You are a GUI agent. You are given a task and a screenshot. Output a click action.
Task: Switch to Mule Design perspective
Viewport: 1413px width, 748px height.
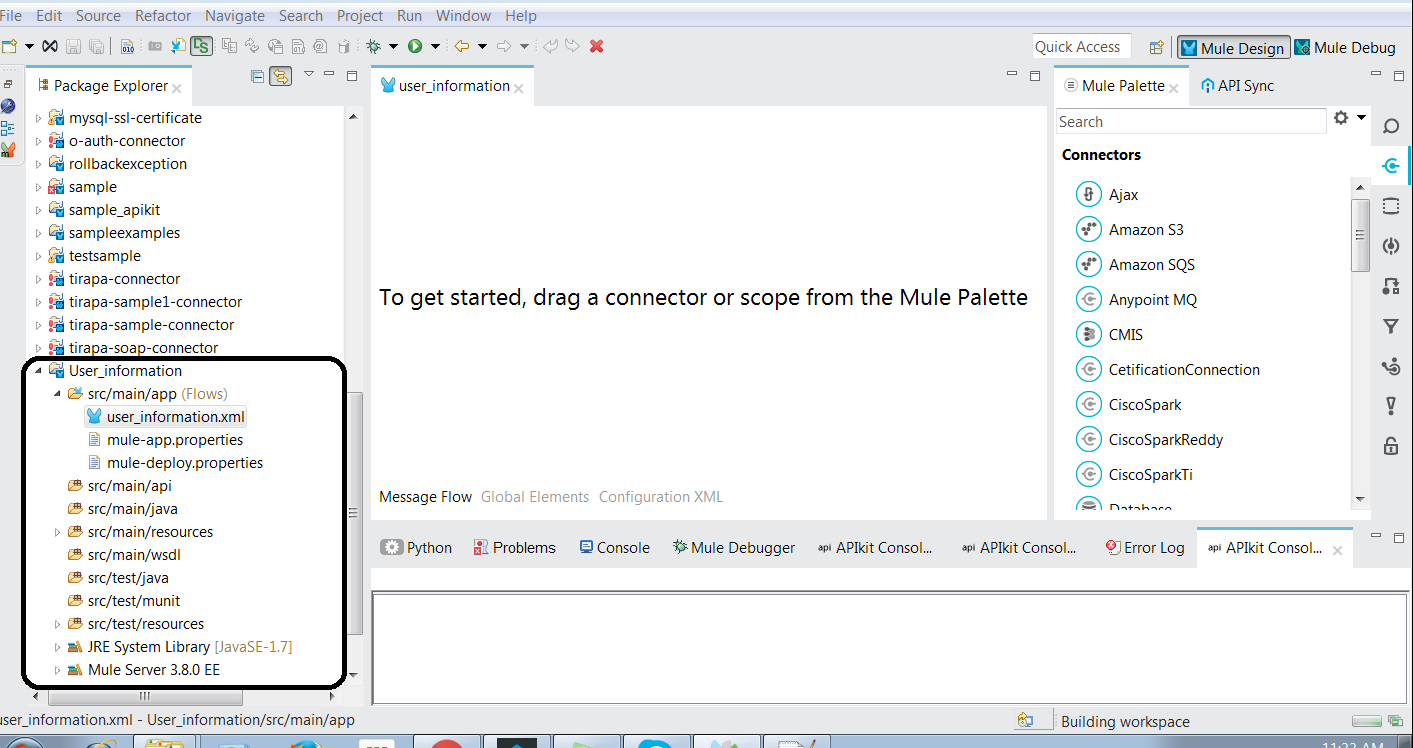pos(1232,48)
